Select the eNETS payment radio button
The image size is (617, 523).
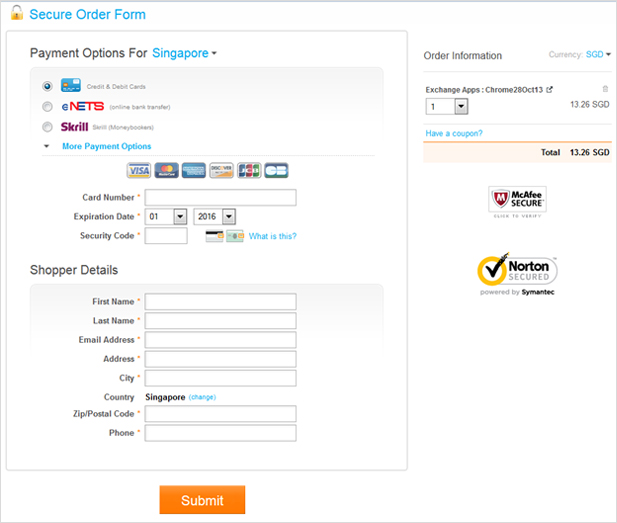[47, 107]
